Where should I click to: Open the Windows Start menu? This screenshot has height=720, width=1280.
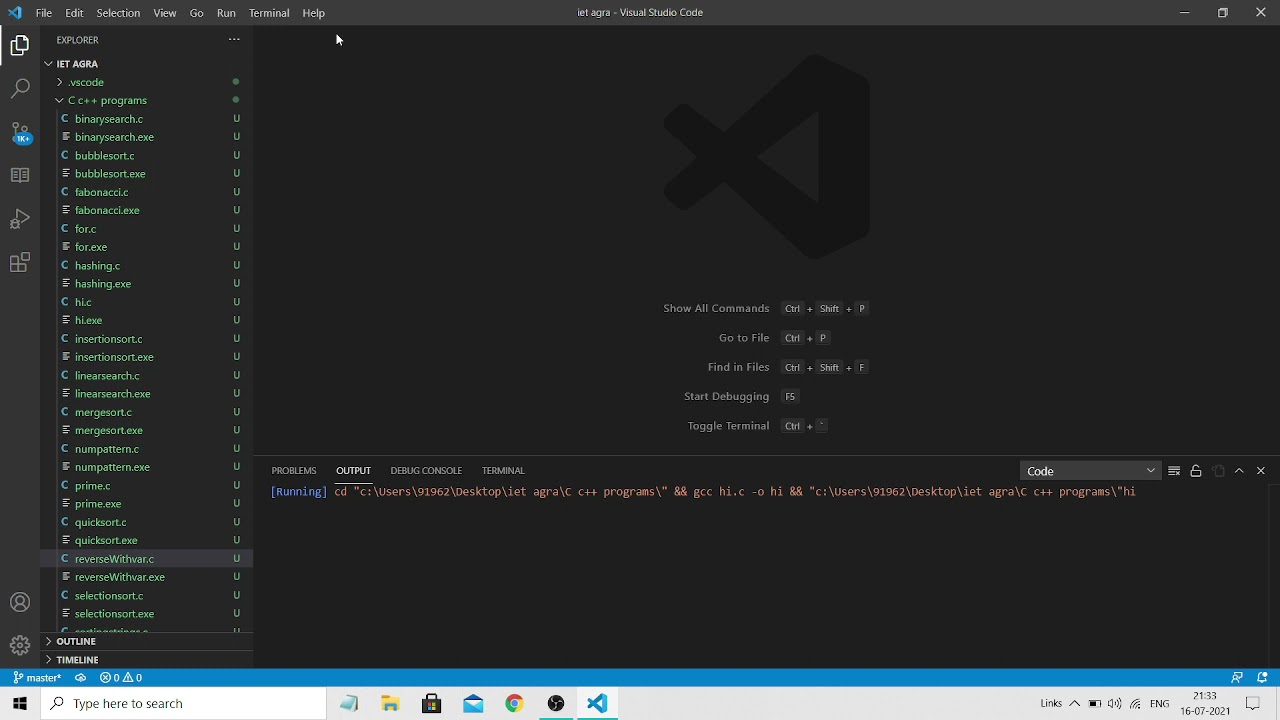[20, 704]
